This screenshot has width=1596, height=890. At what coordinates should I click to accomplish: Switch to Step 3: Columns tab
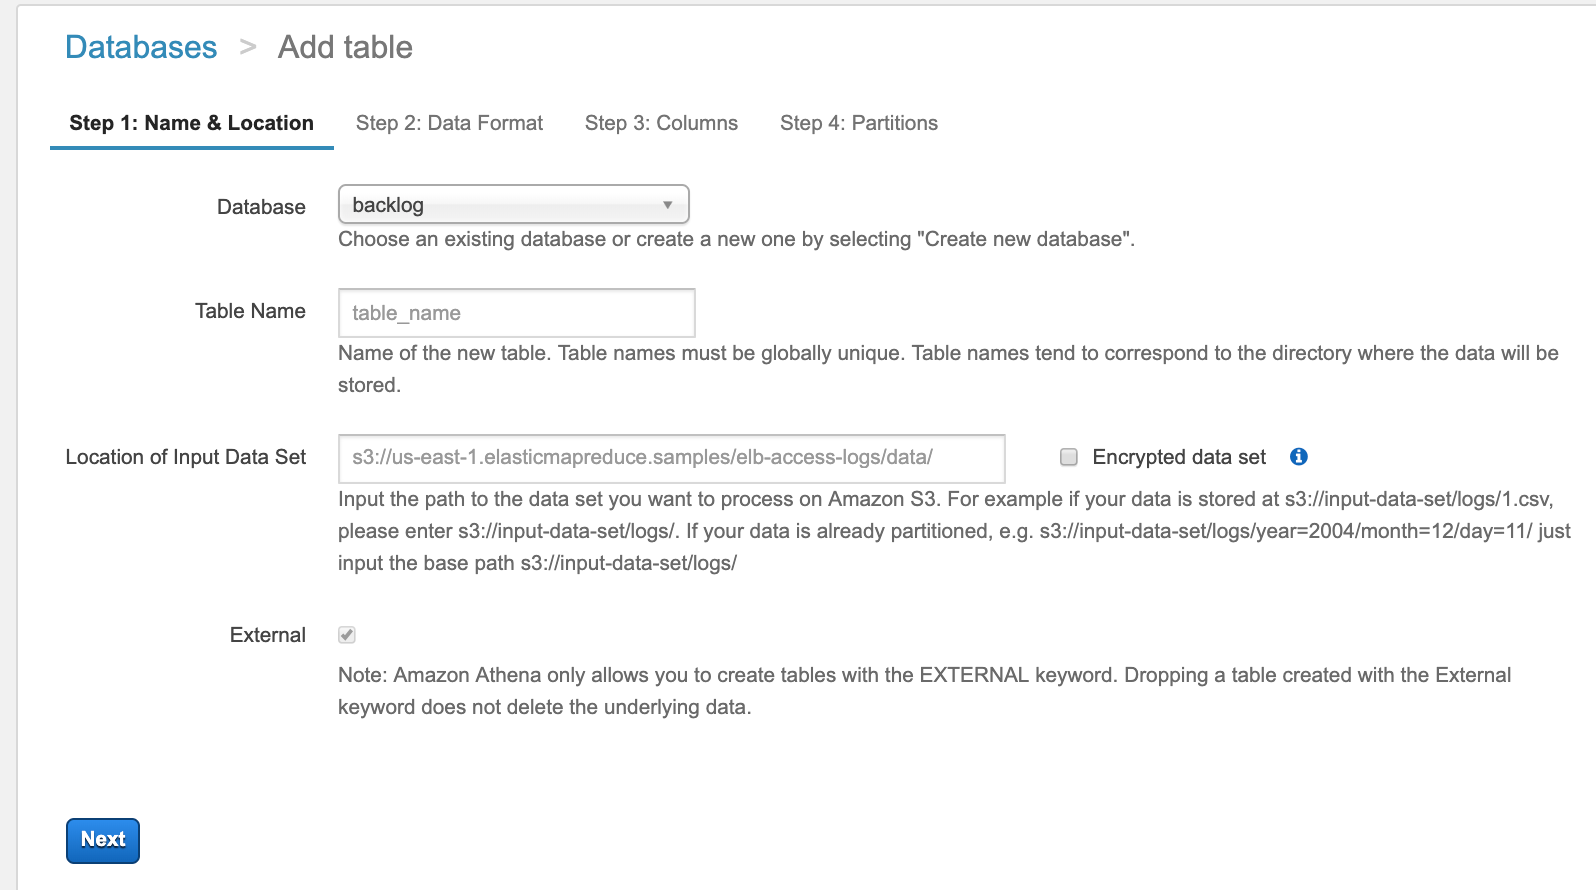click(661, 123)
